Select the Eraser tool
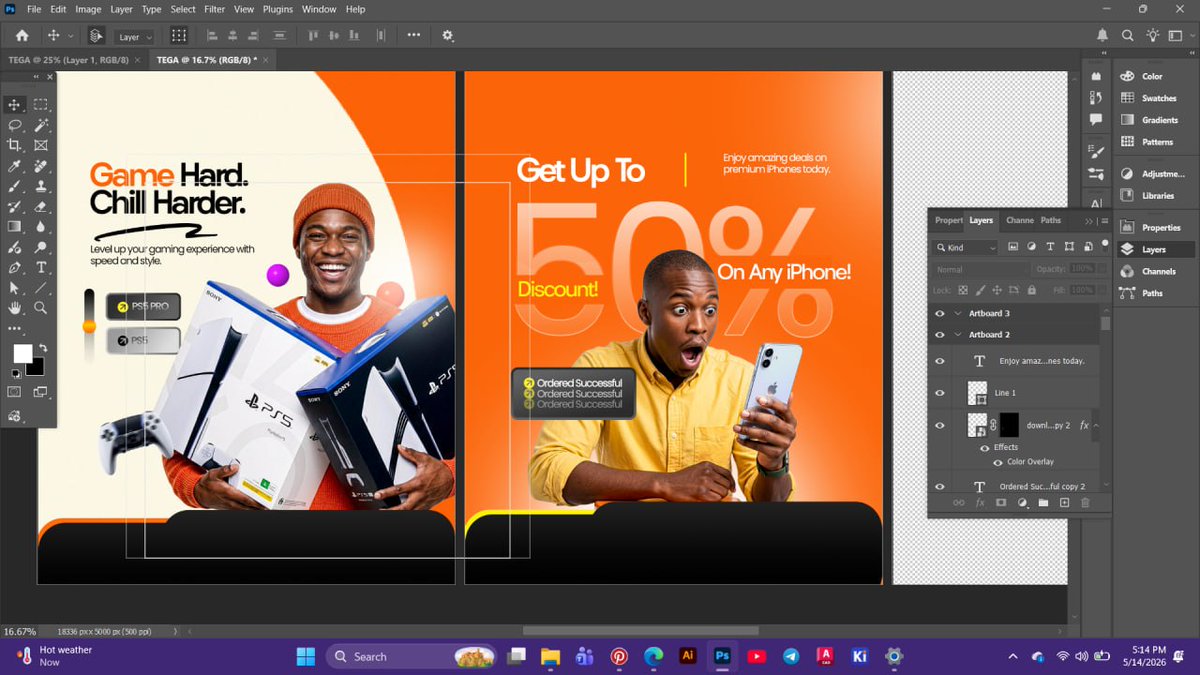Viewport: 1200px width, 675px height. [41, 207]
